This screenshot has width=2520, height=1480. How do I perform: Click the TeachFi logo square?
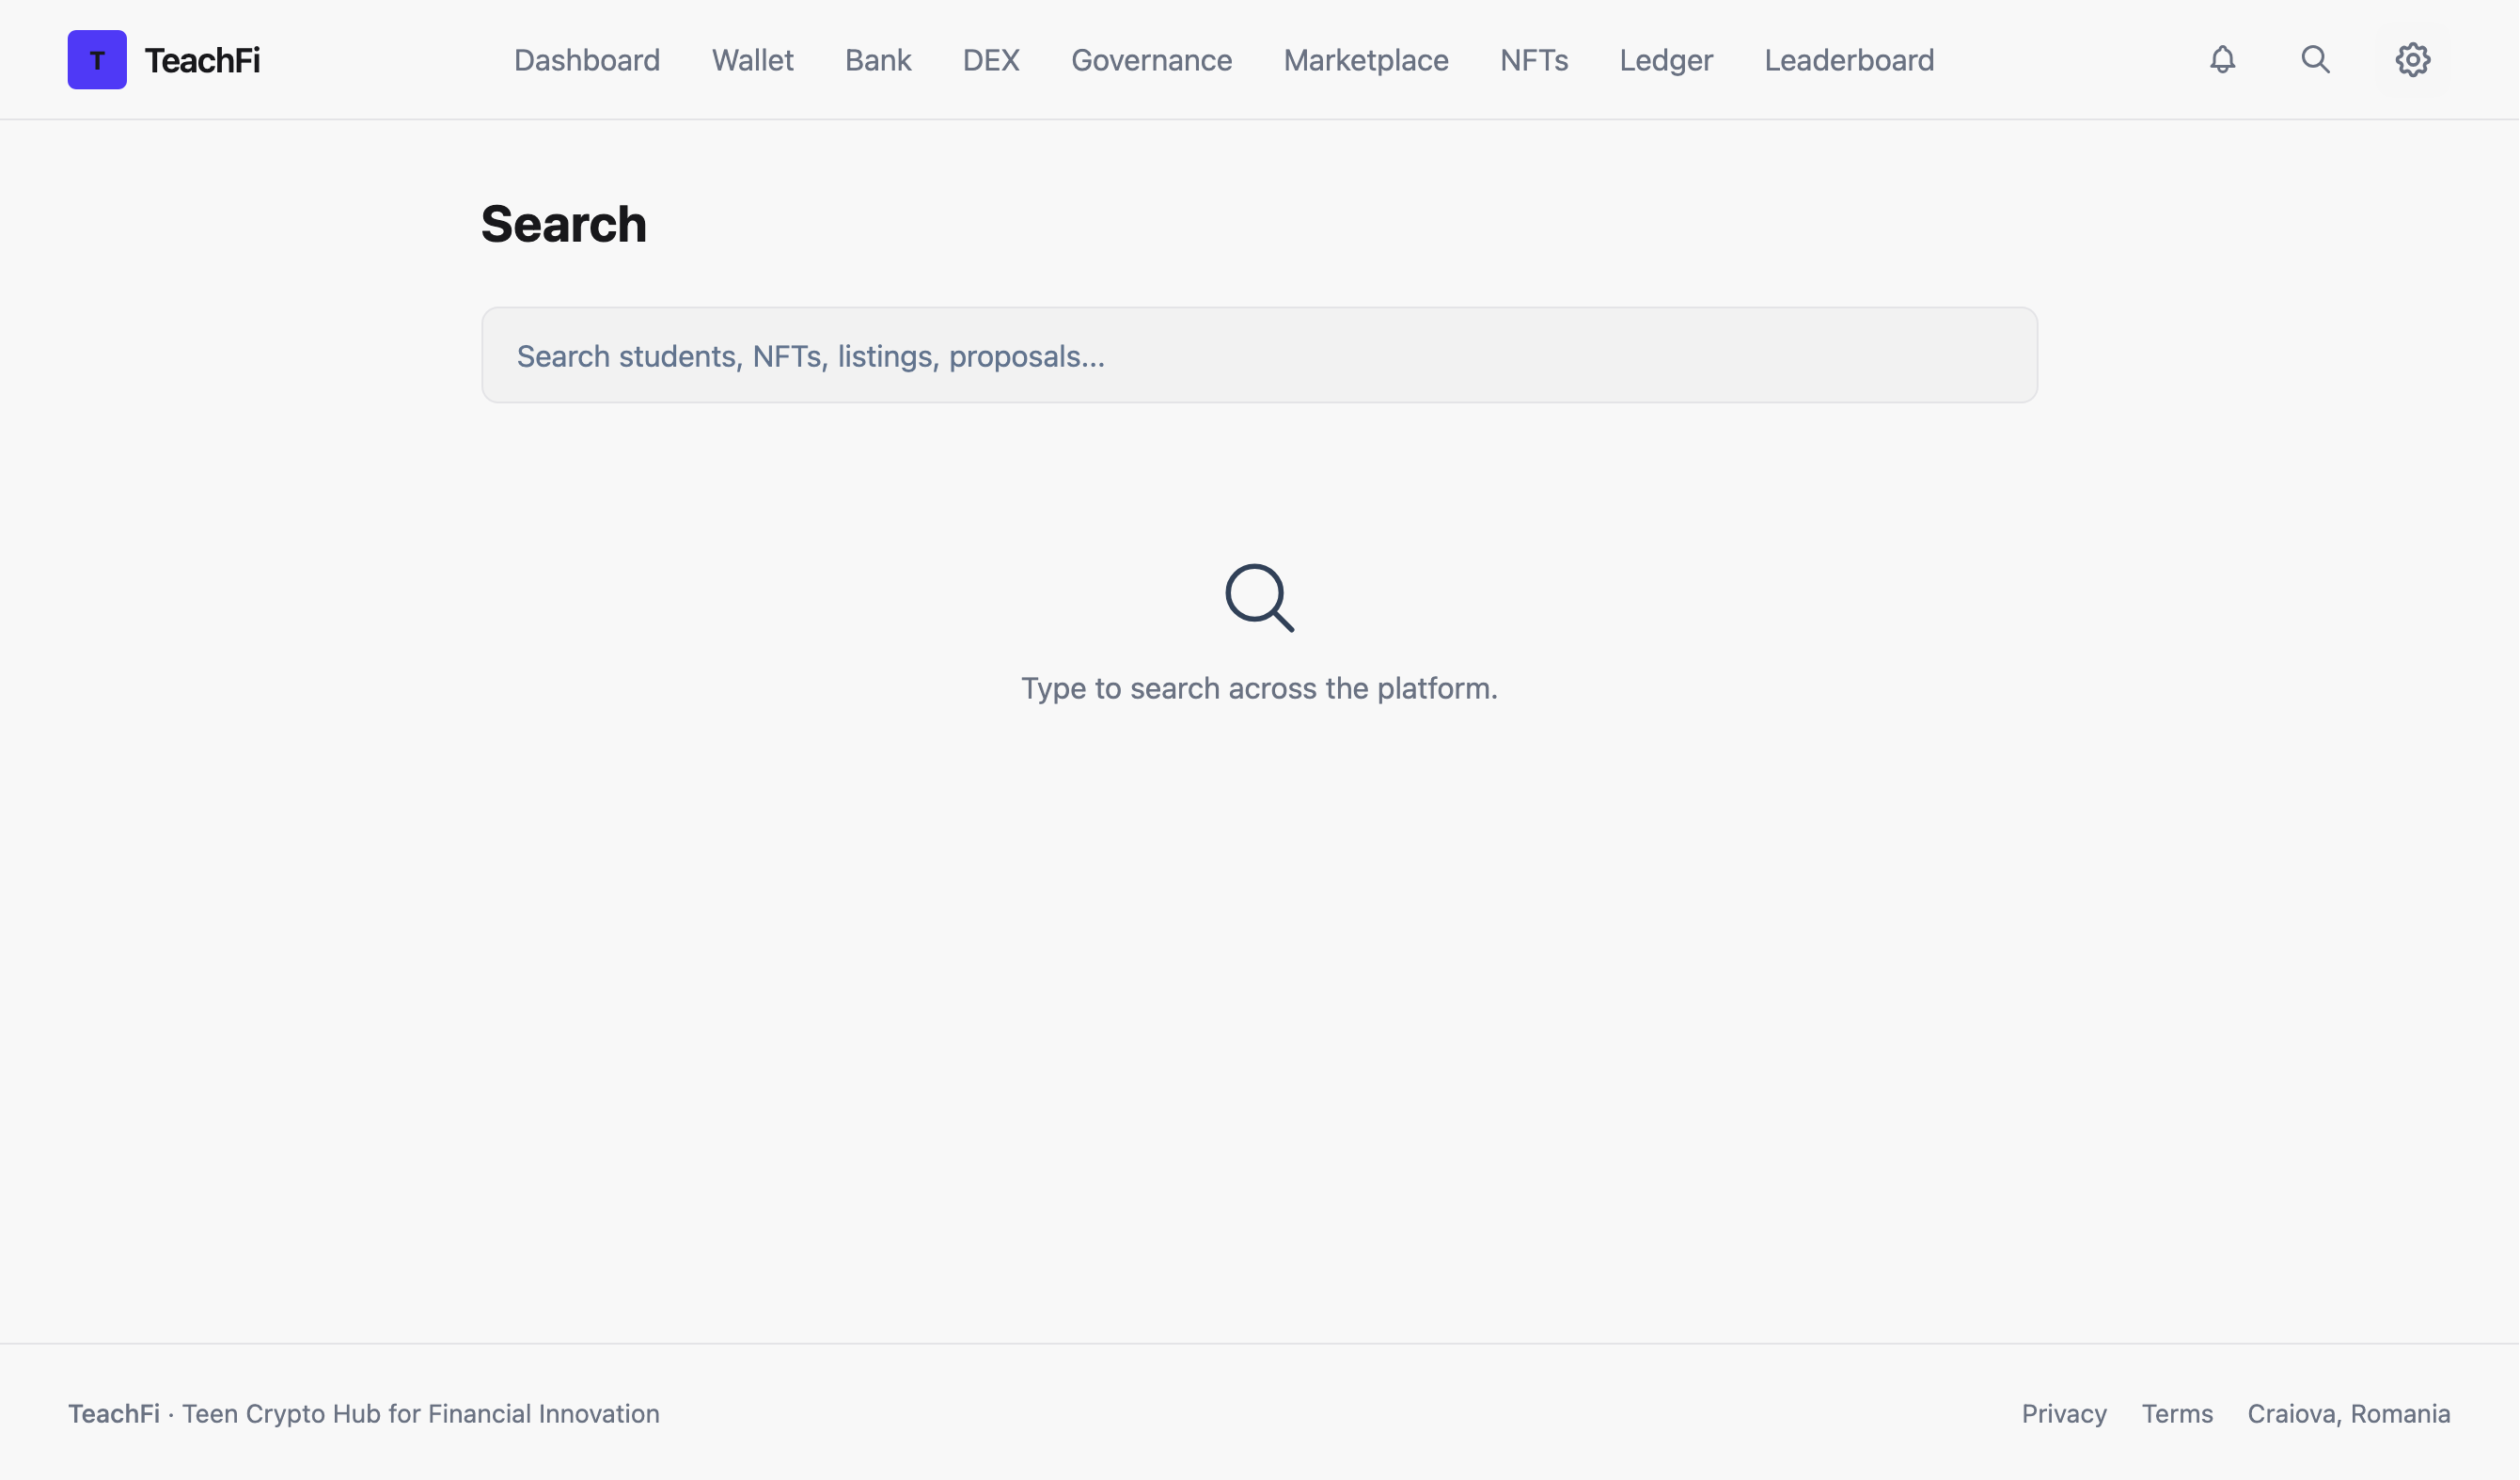[x=97, y=60]
